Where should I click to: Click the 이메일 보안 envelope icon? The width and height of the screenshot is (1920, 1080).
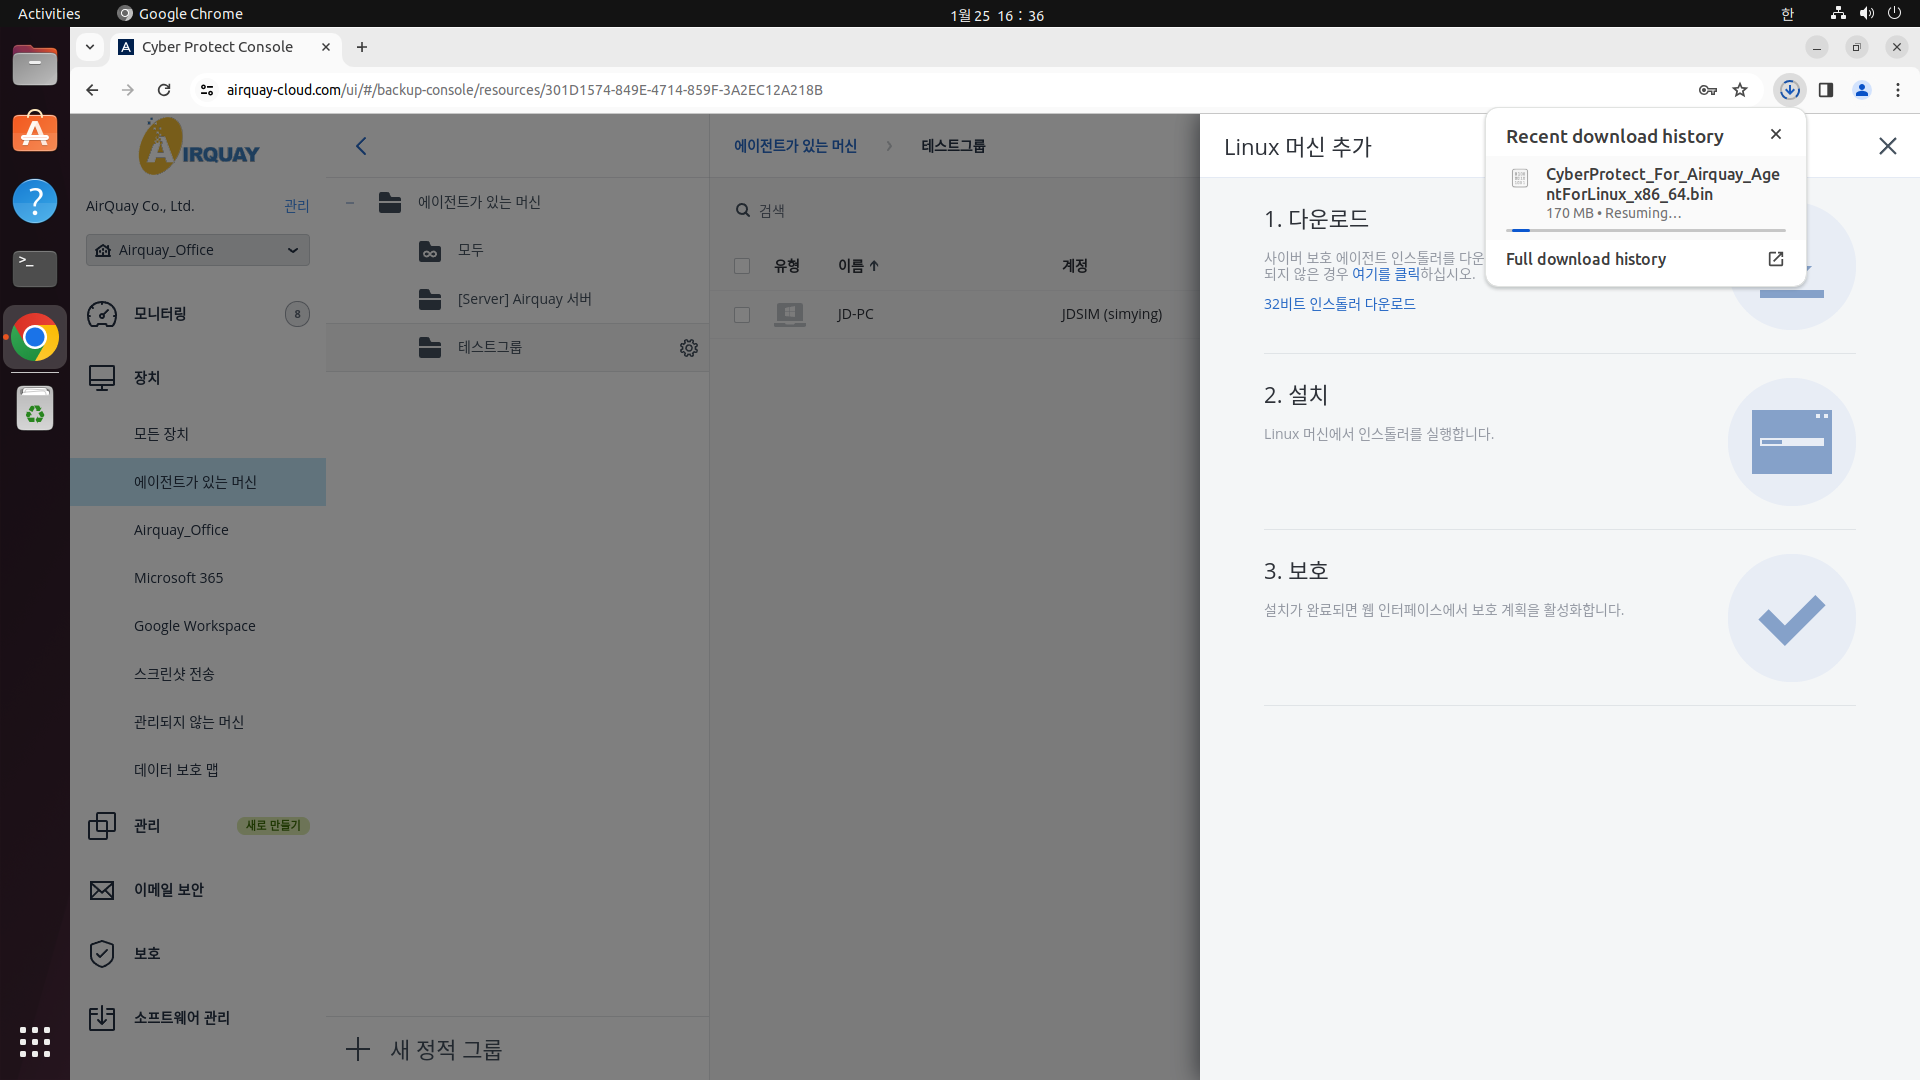click(x=102, y=890)
